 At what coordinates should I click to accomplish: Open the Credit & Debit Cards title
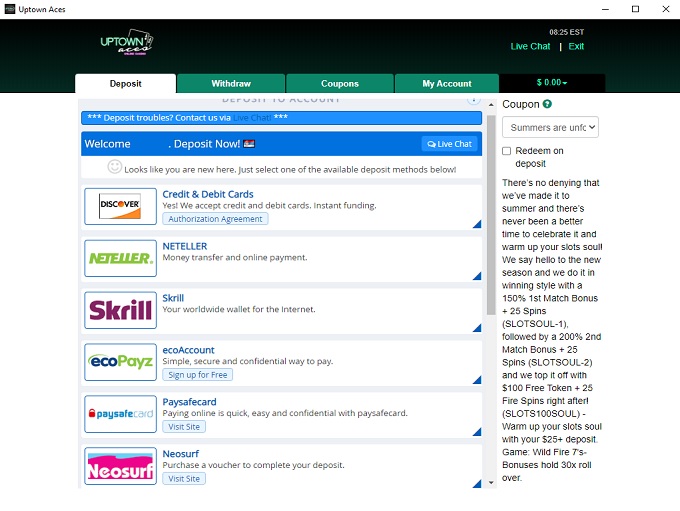[208, 194]
